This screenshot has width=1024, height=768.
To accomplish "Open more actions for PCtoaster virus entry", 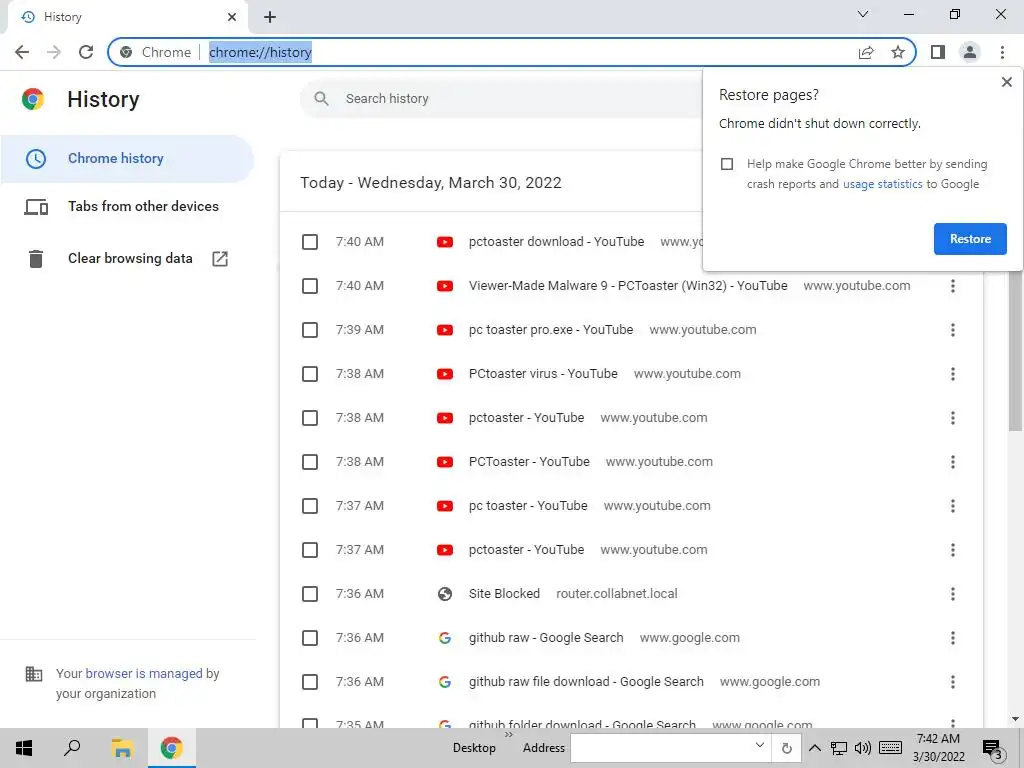I will (x=953, y=374).
